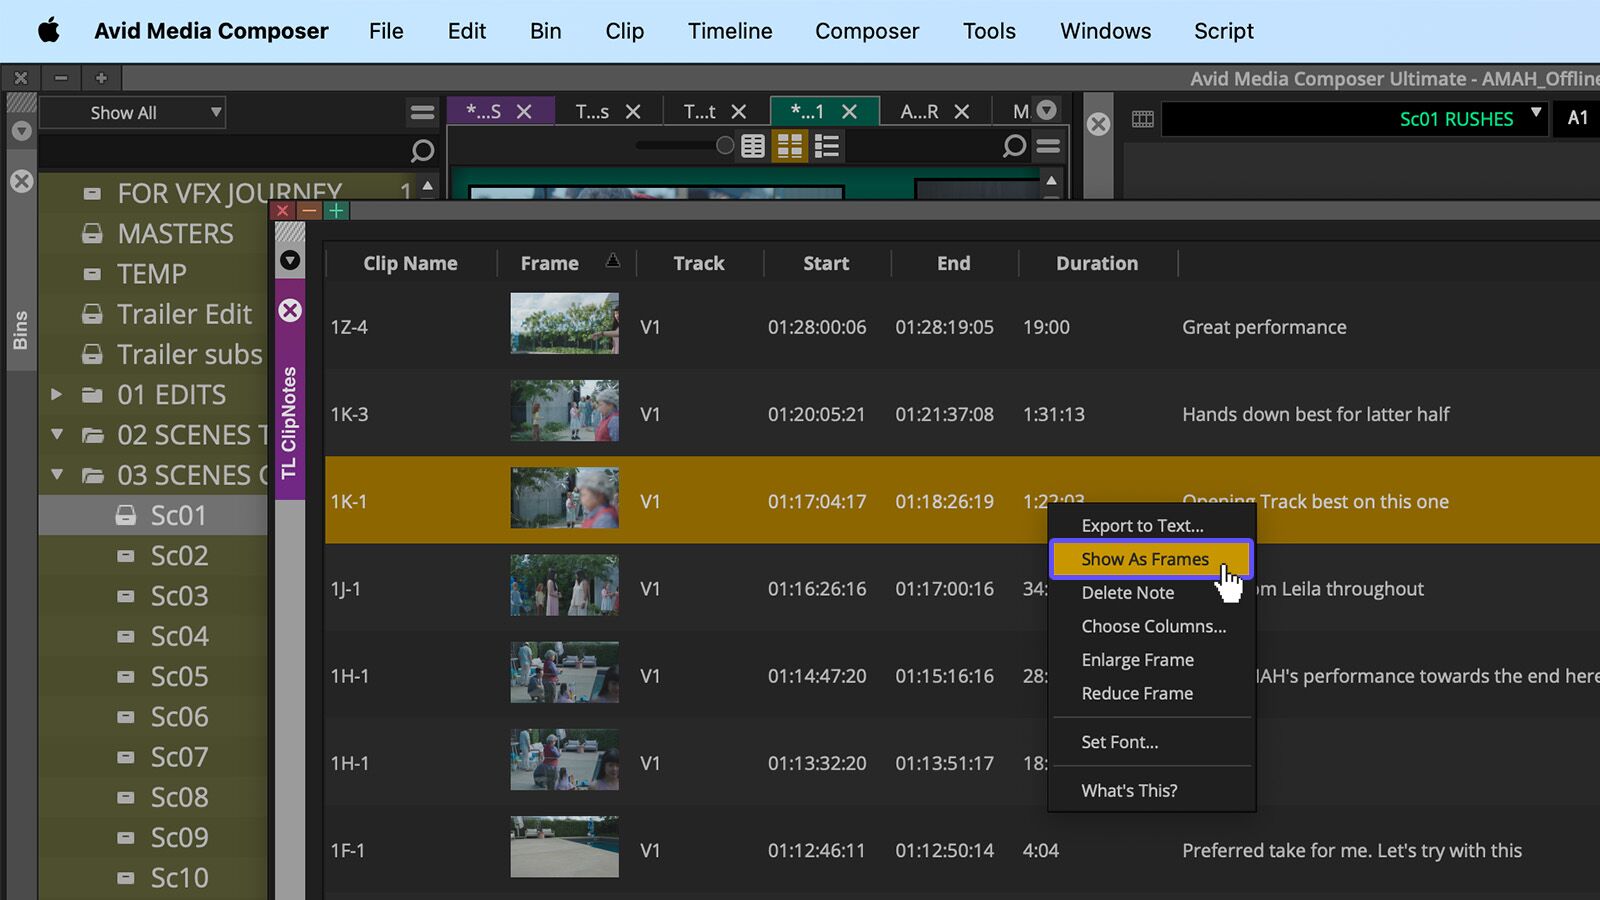The image size is (1600, 900).
Task: Choose Show As Frames from context menu
Action: [1144, 559]
